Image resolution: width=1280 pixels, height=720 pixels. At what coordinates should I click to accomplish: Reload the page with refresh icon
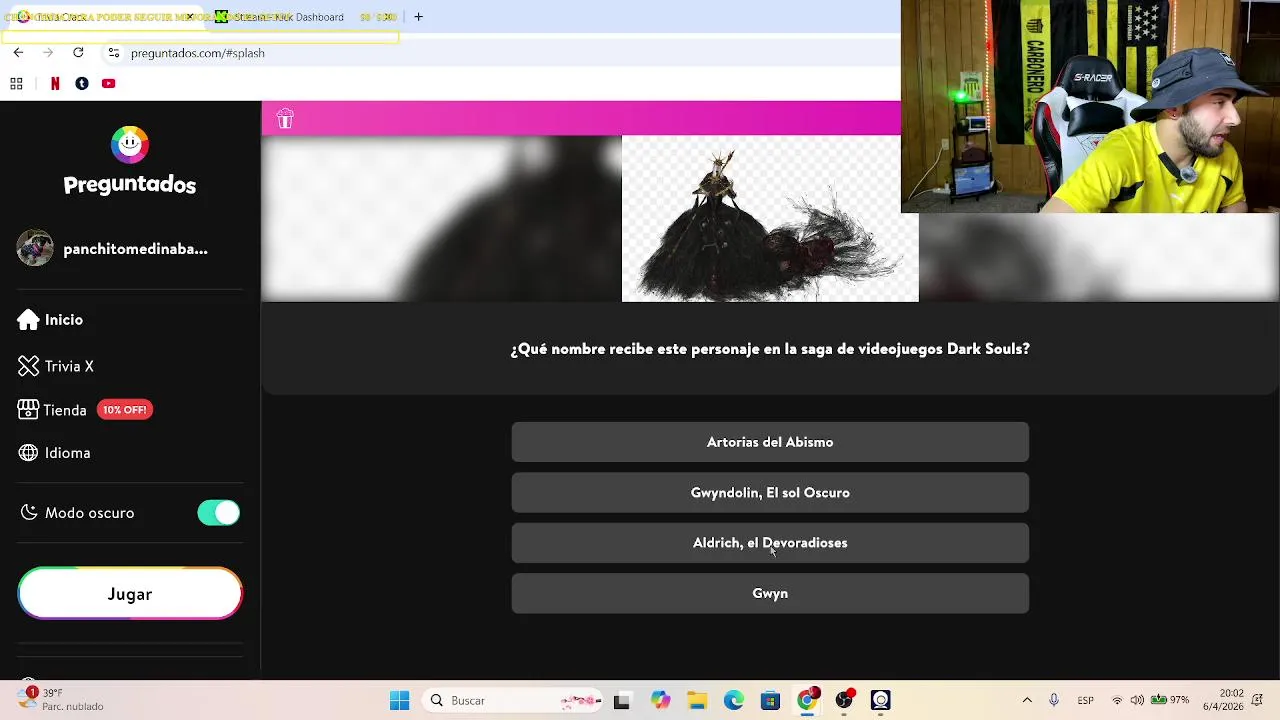click(x=78, y=53)
